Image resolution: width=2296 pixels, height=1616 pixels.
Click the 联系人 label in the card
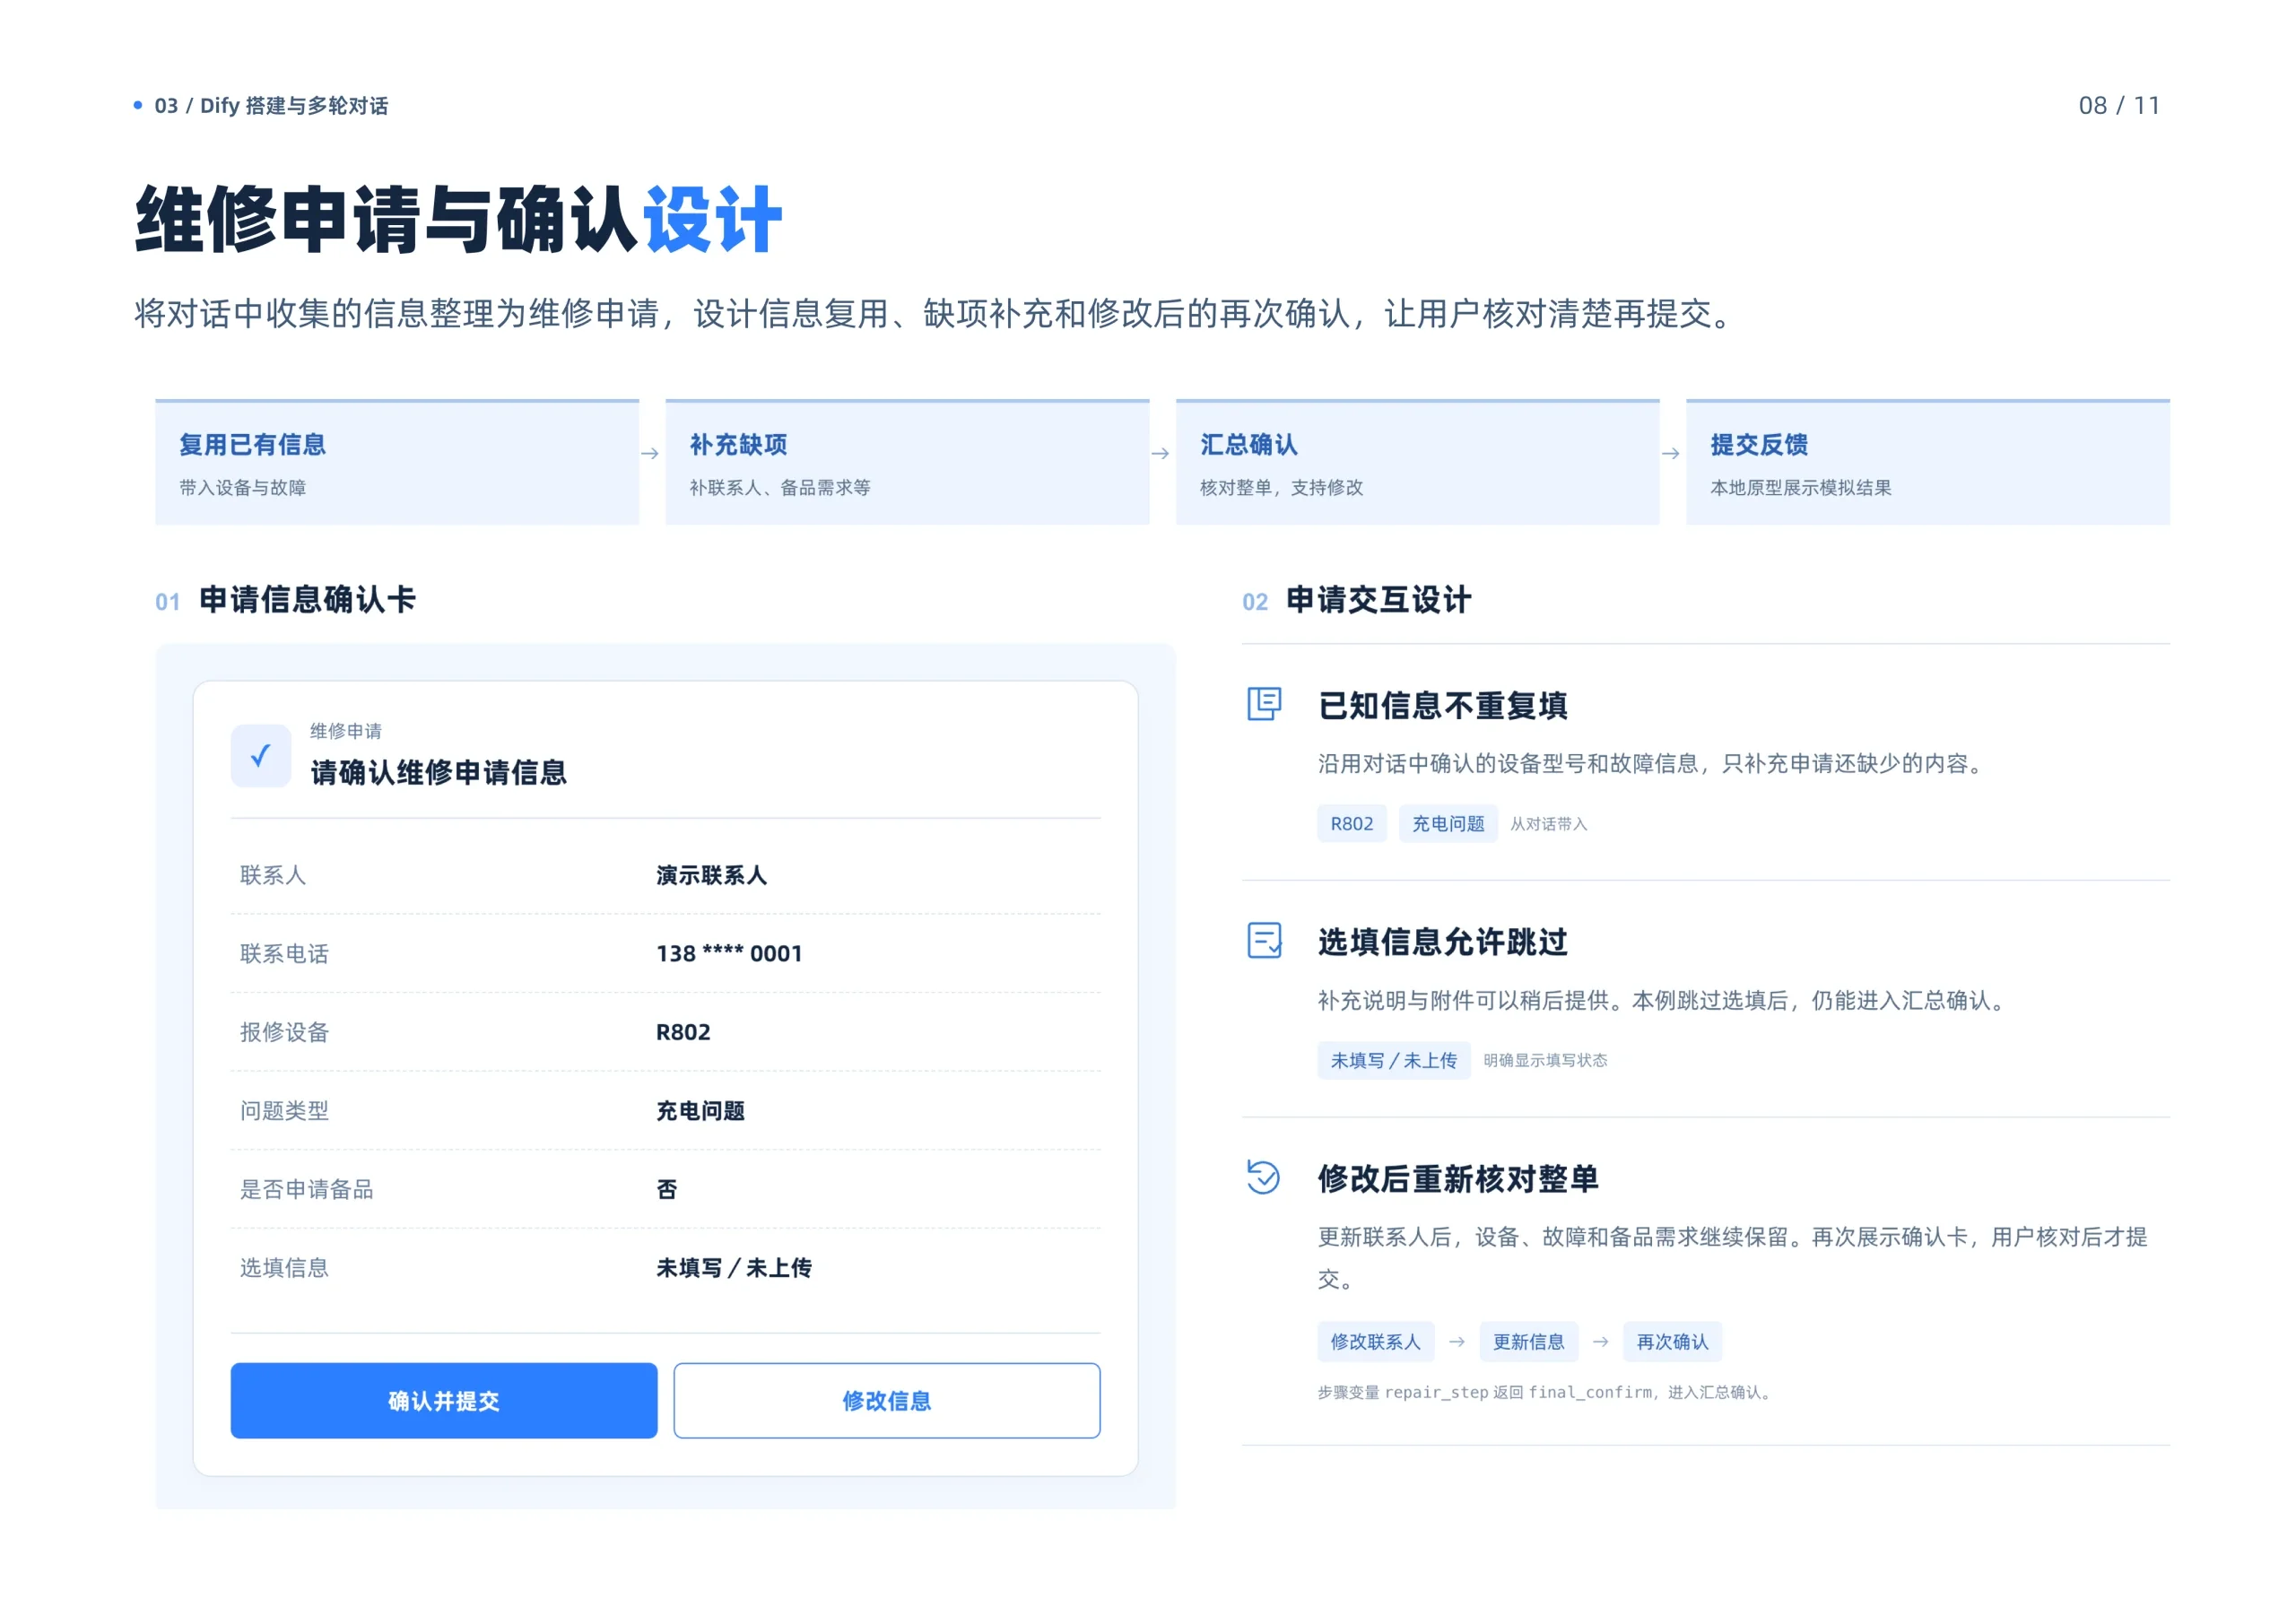[273, 875]
